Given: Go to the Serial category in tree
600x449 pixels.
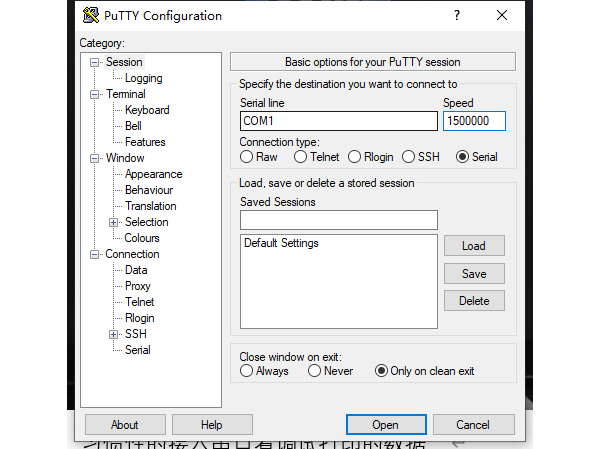Looking at the screenshot, I should pos(138,350).
